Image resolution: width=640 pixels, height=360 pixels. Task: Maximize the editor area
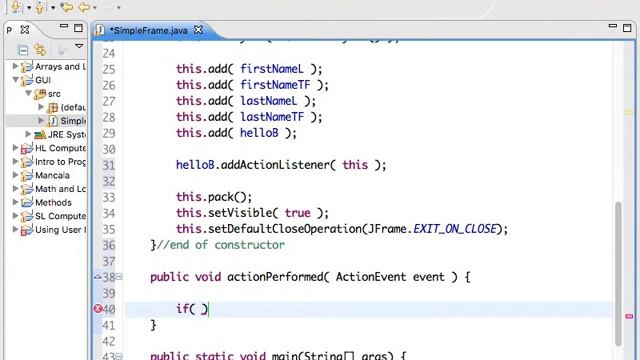tap(627, 28)
